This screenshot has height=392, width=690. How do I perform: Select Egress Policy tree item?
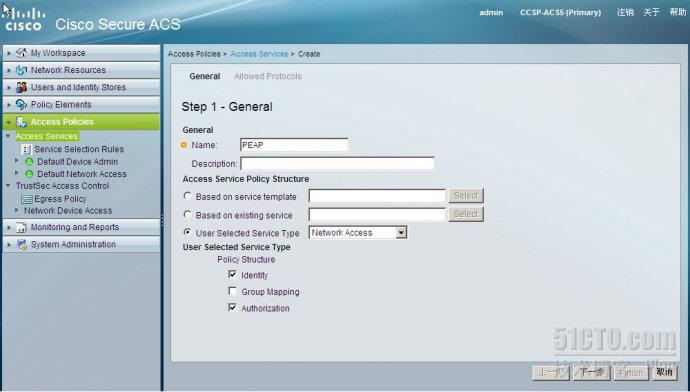tap(60, 199)
